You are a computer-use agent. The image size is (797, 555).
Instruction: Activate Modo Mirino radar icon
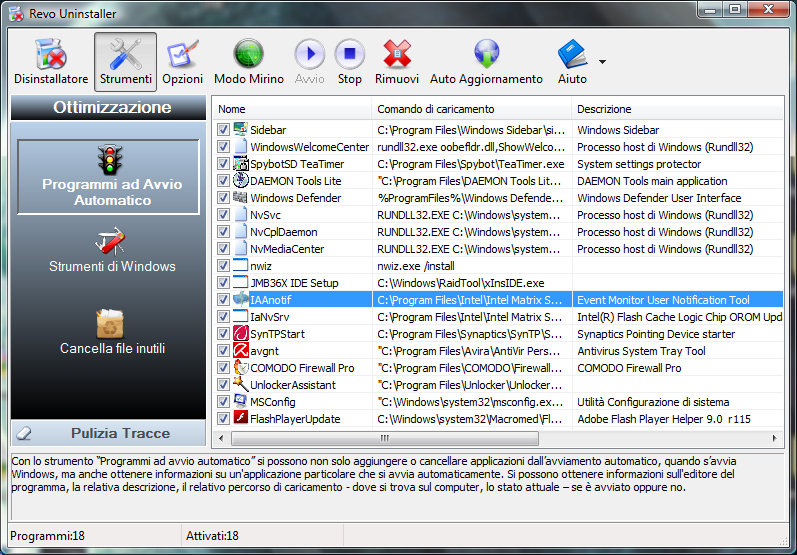point(248,54)
